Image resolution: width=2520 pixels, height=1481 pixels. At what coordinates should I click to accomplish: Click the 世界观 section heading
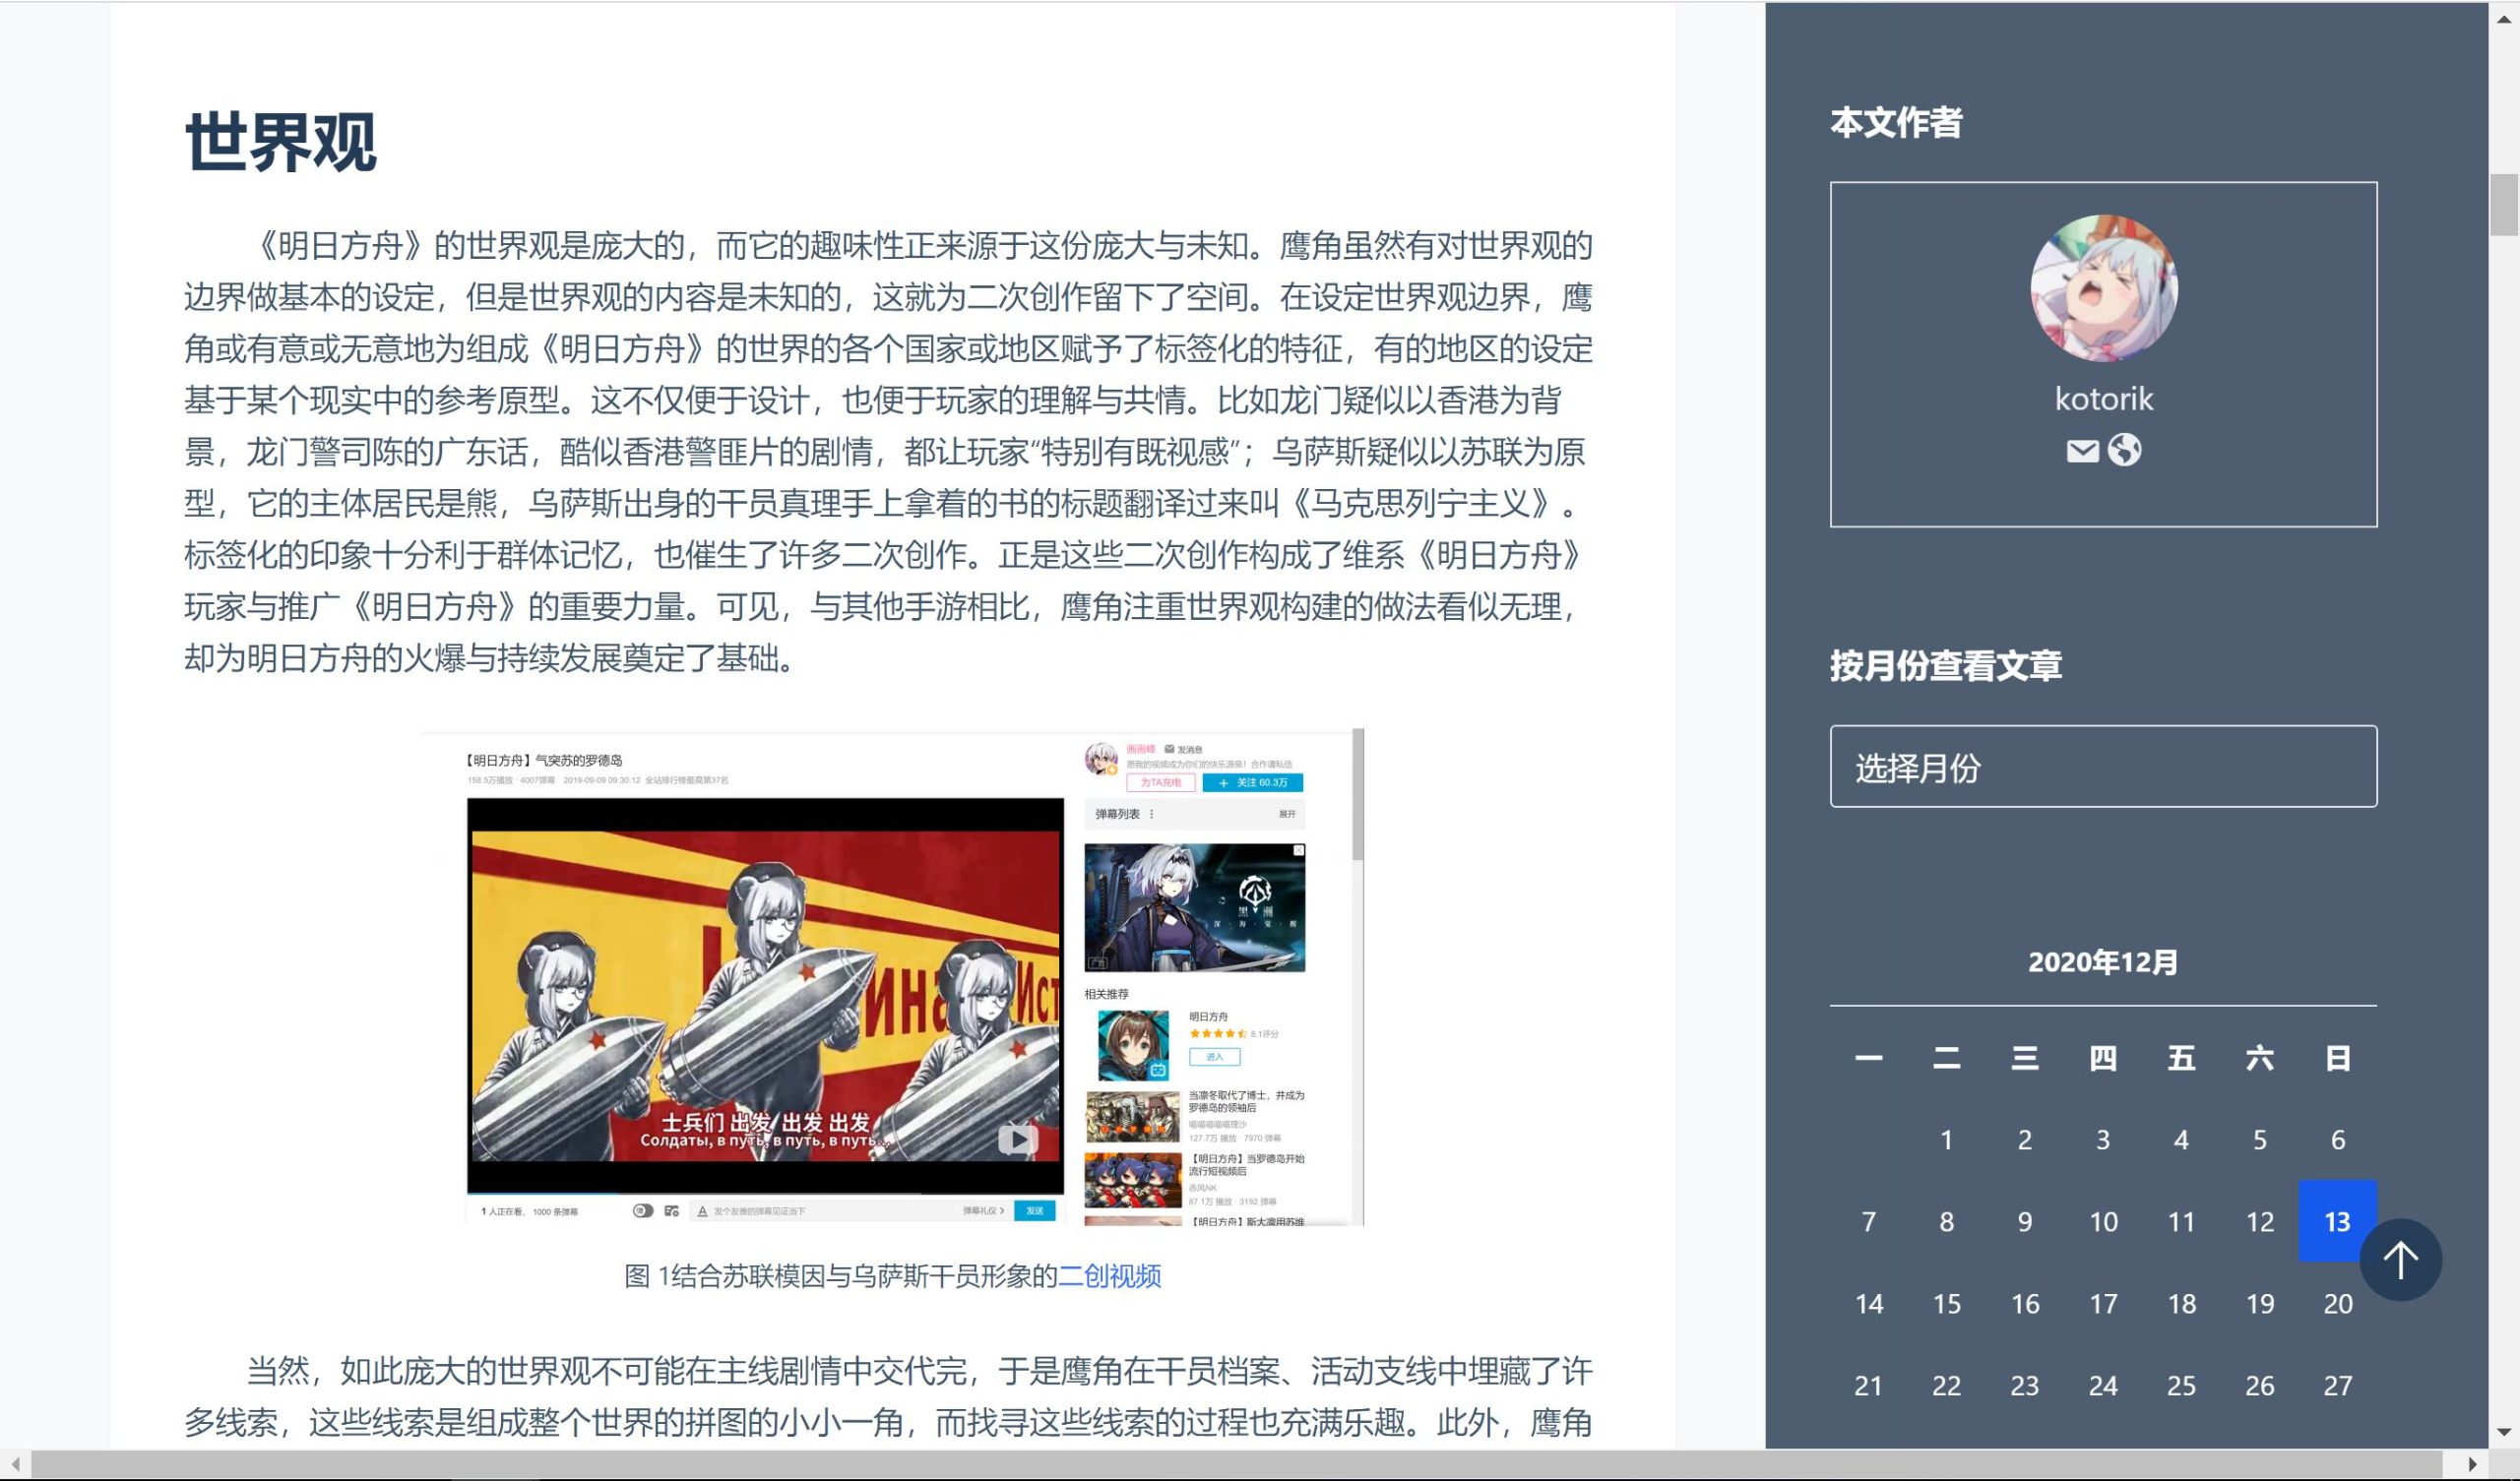(281, 142)
